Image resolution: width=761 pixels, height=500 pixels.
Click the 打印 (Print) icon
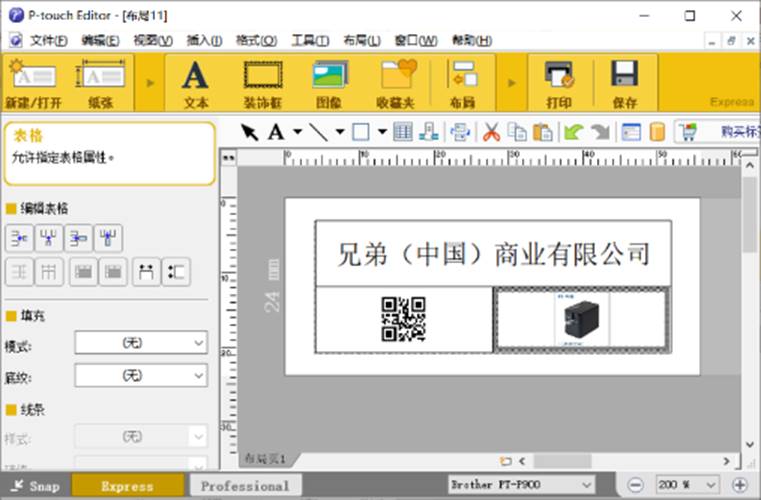click(559, 83)
